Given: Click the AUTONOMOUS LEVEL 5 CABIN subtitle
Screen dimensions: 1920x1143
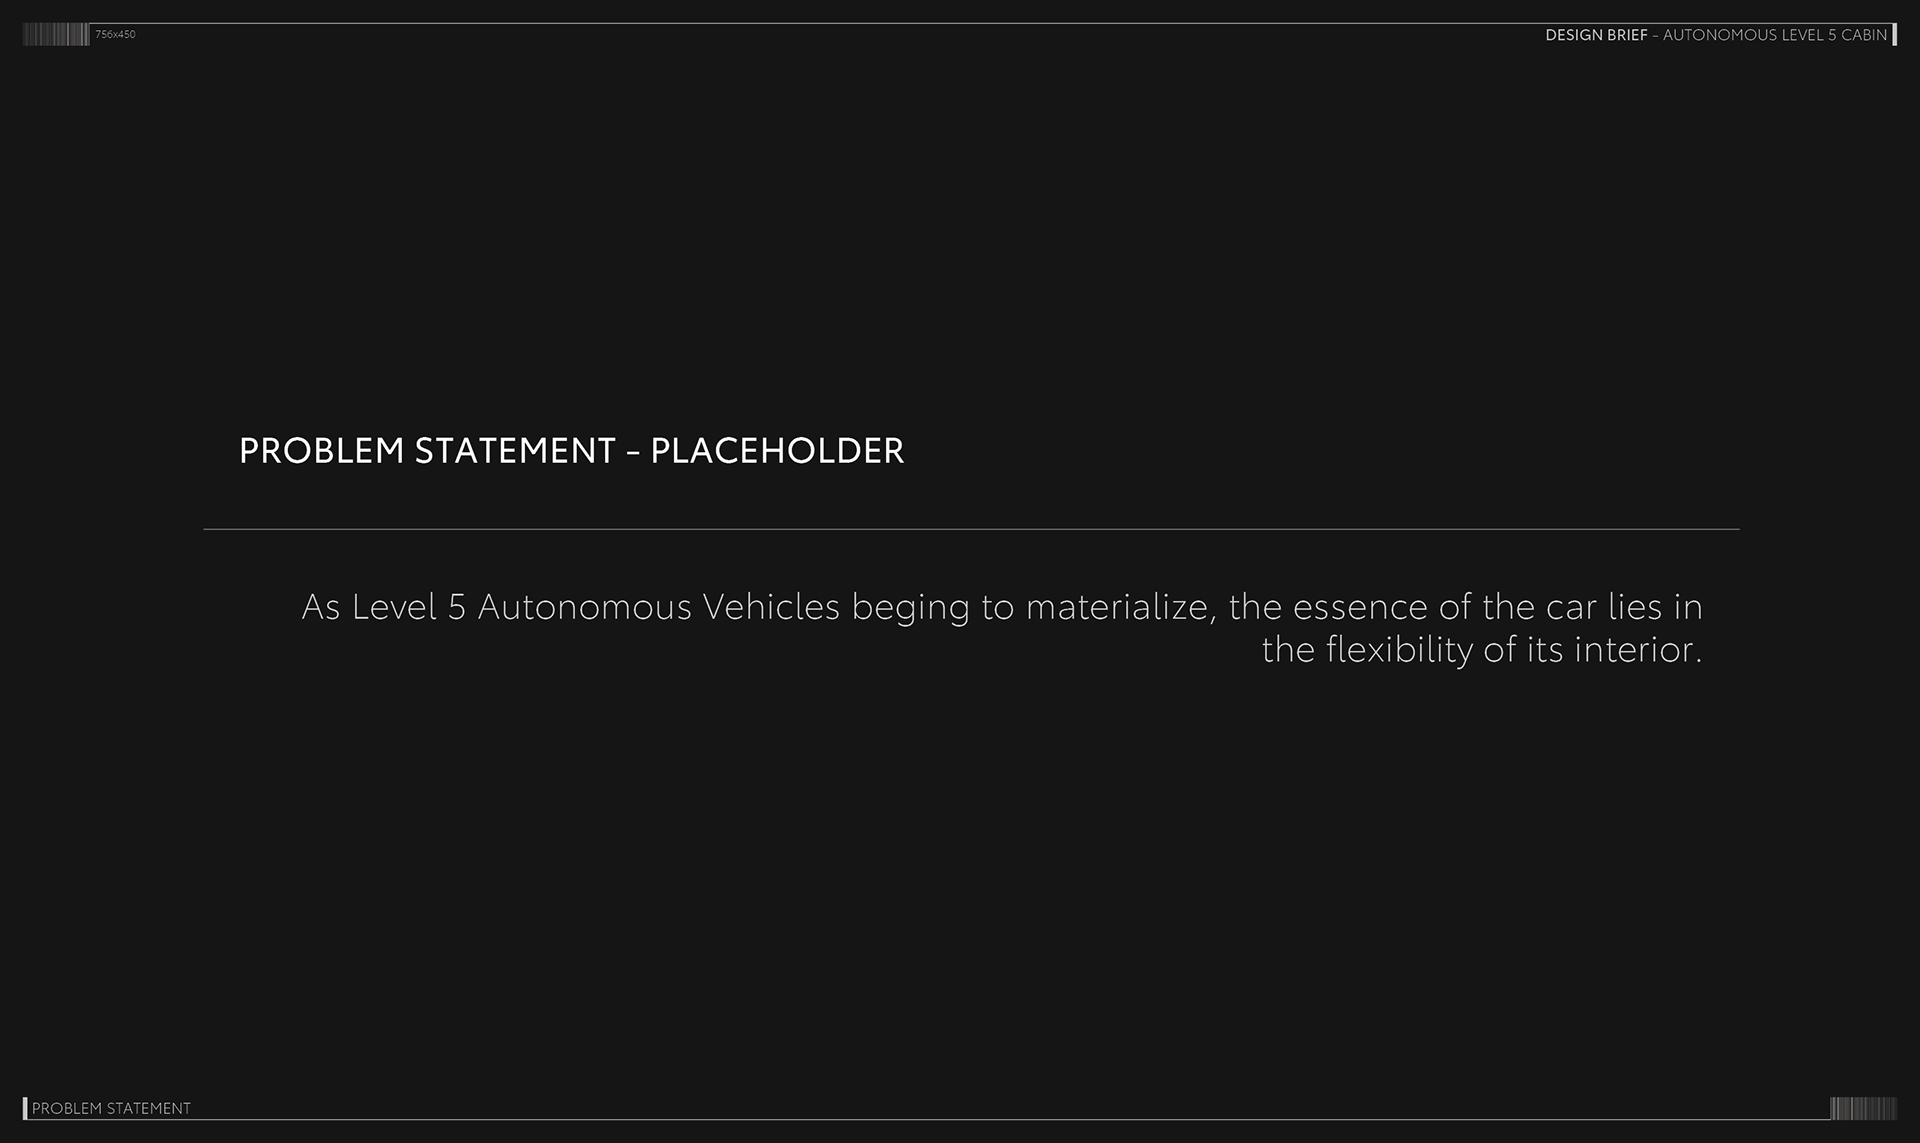Looking at the screenshot, I should click(1775, 35).
